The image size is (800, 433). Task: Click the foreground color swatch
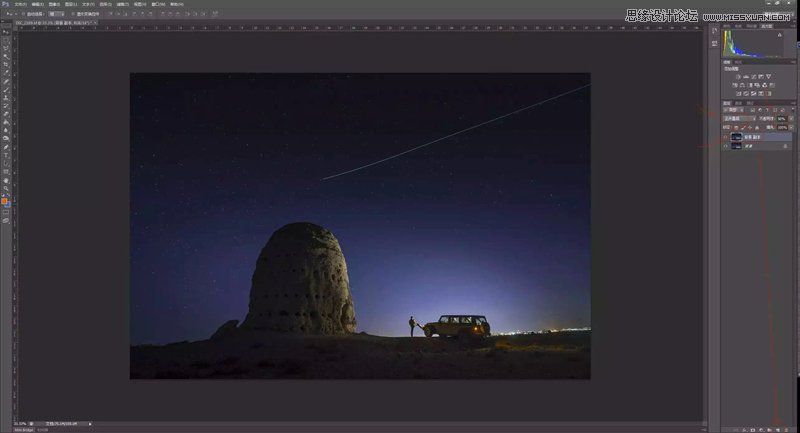coord(4,201)
